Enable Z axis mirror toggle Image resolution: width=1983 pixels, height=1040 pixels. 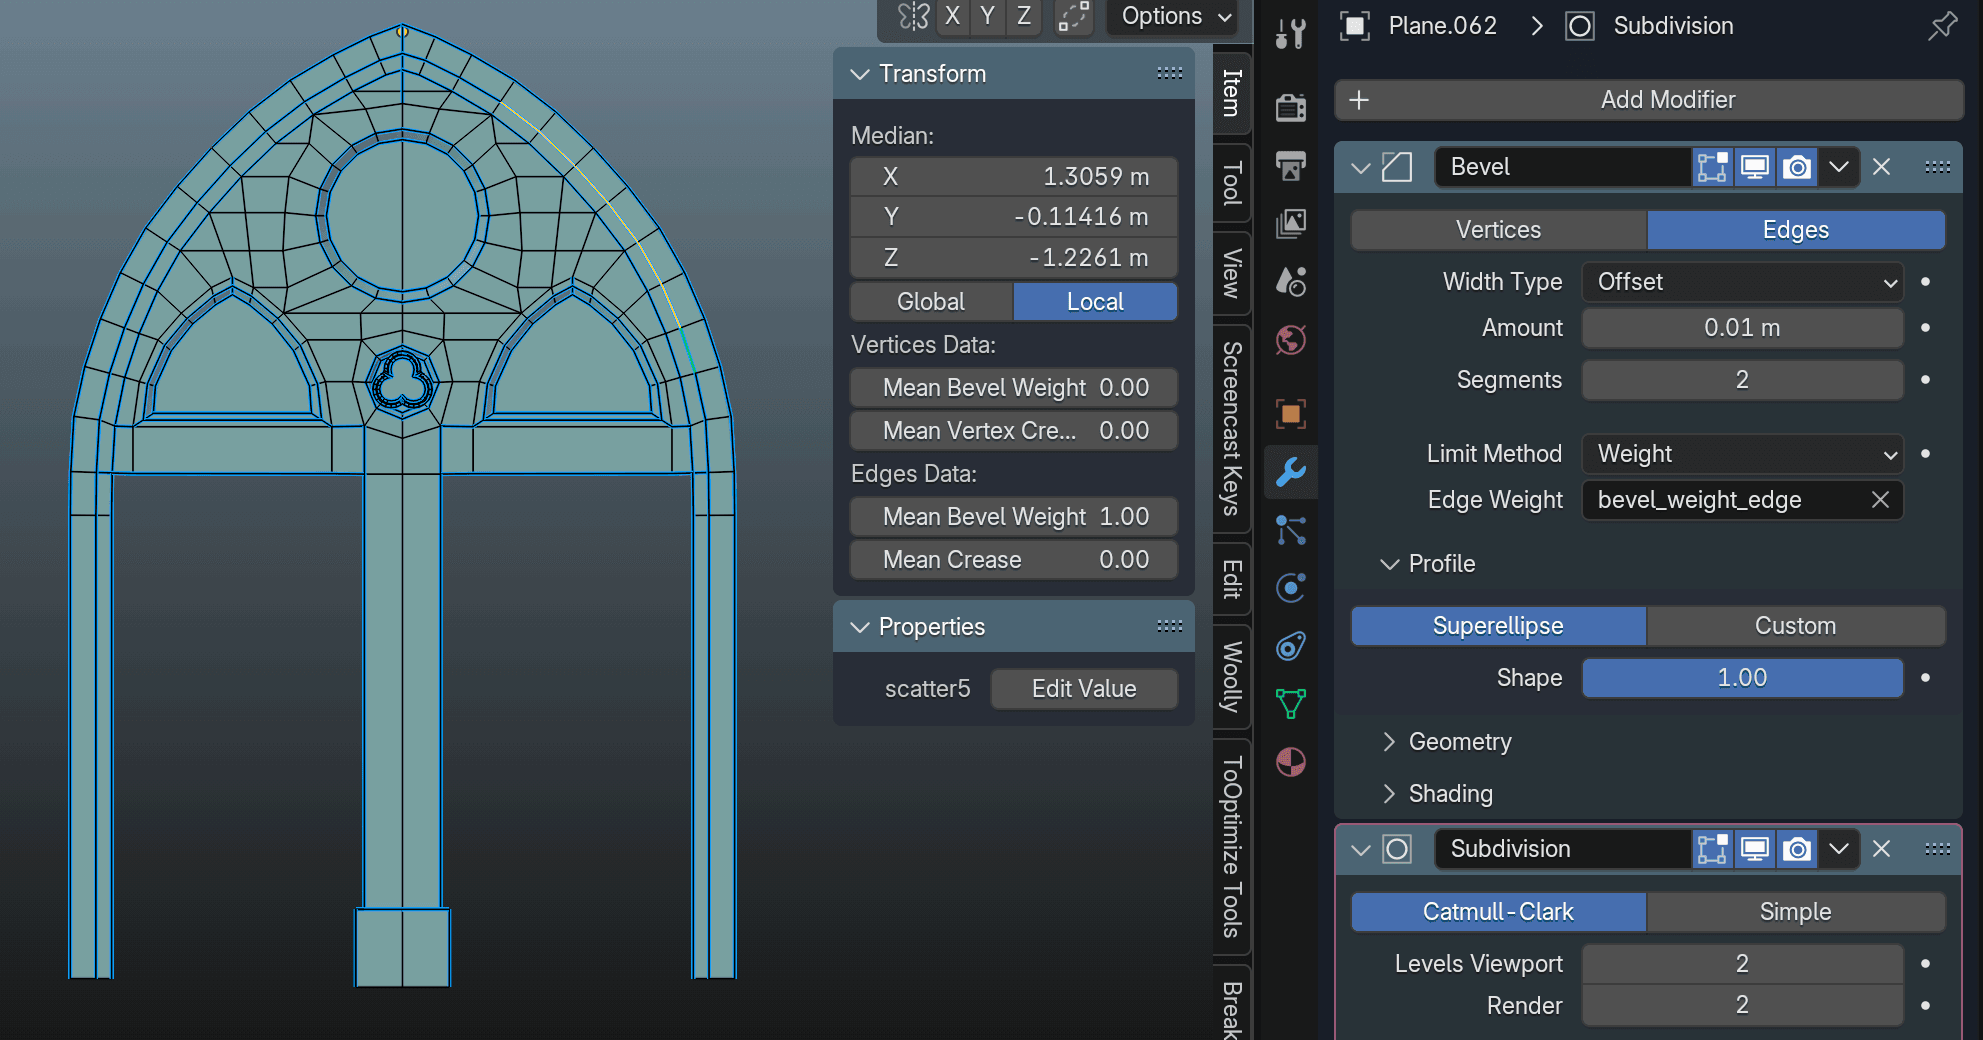(x=1024, y=16)
